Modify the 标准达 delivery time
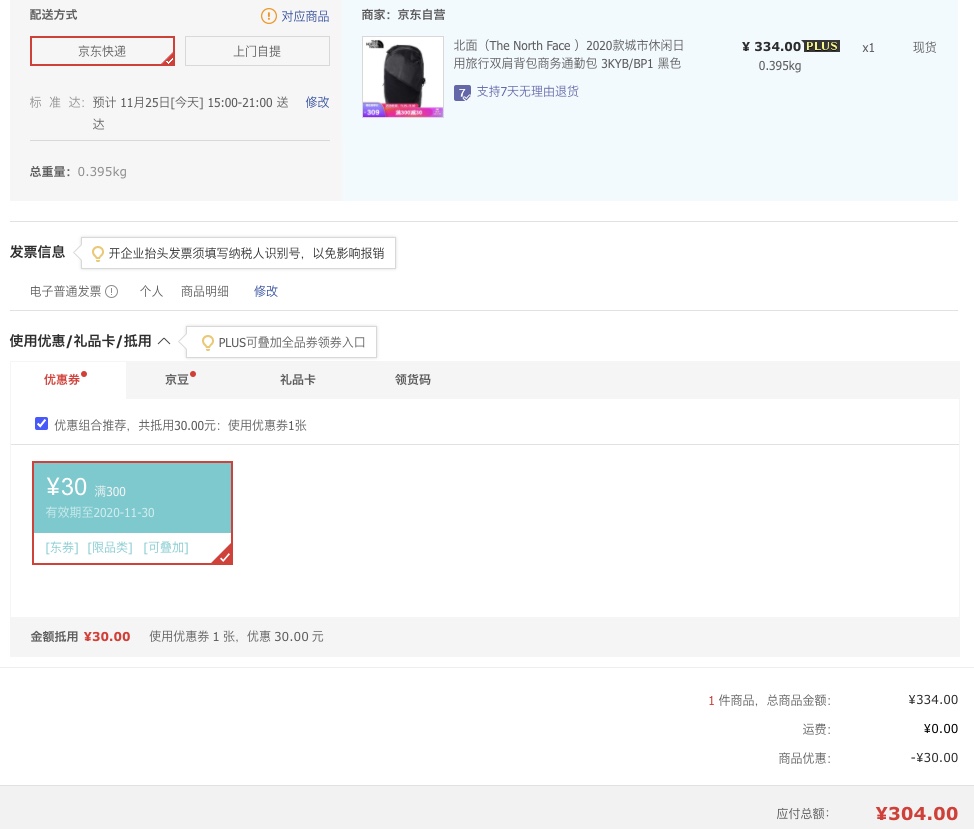The height and width of the screenshot is (829, 974). click(317, 102)
